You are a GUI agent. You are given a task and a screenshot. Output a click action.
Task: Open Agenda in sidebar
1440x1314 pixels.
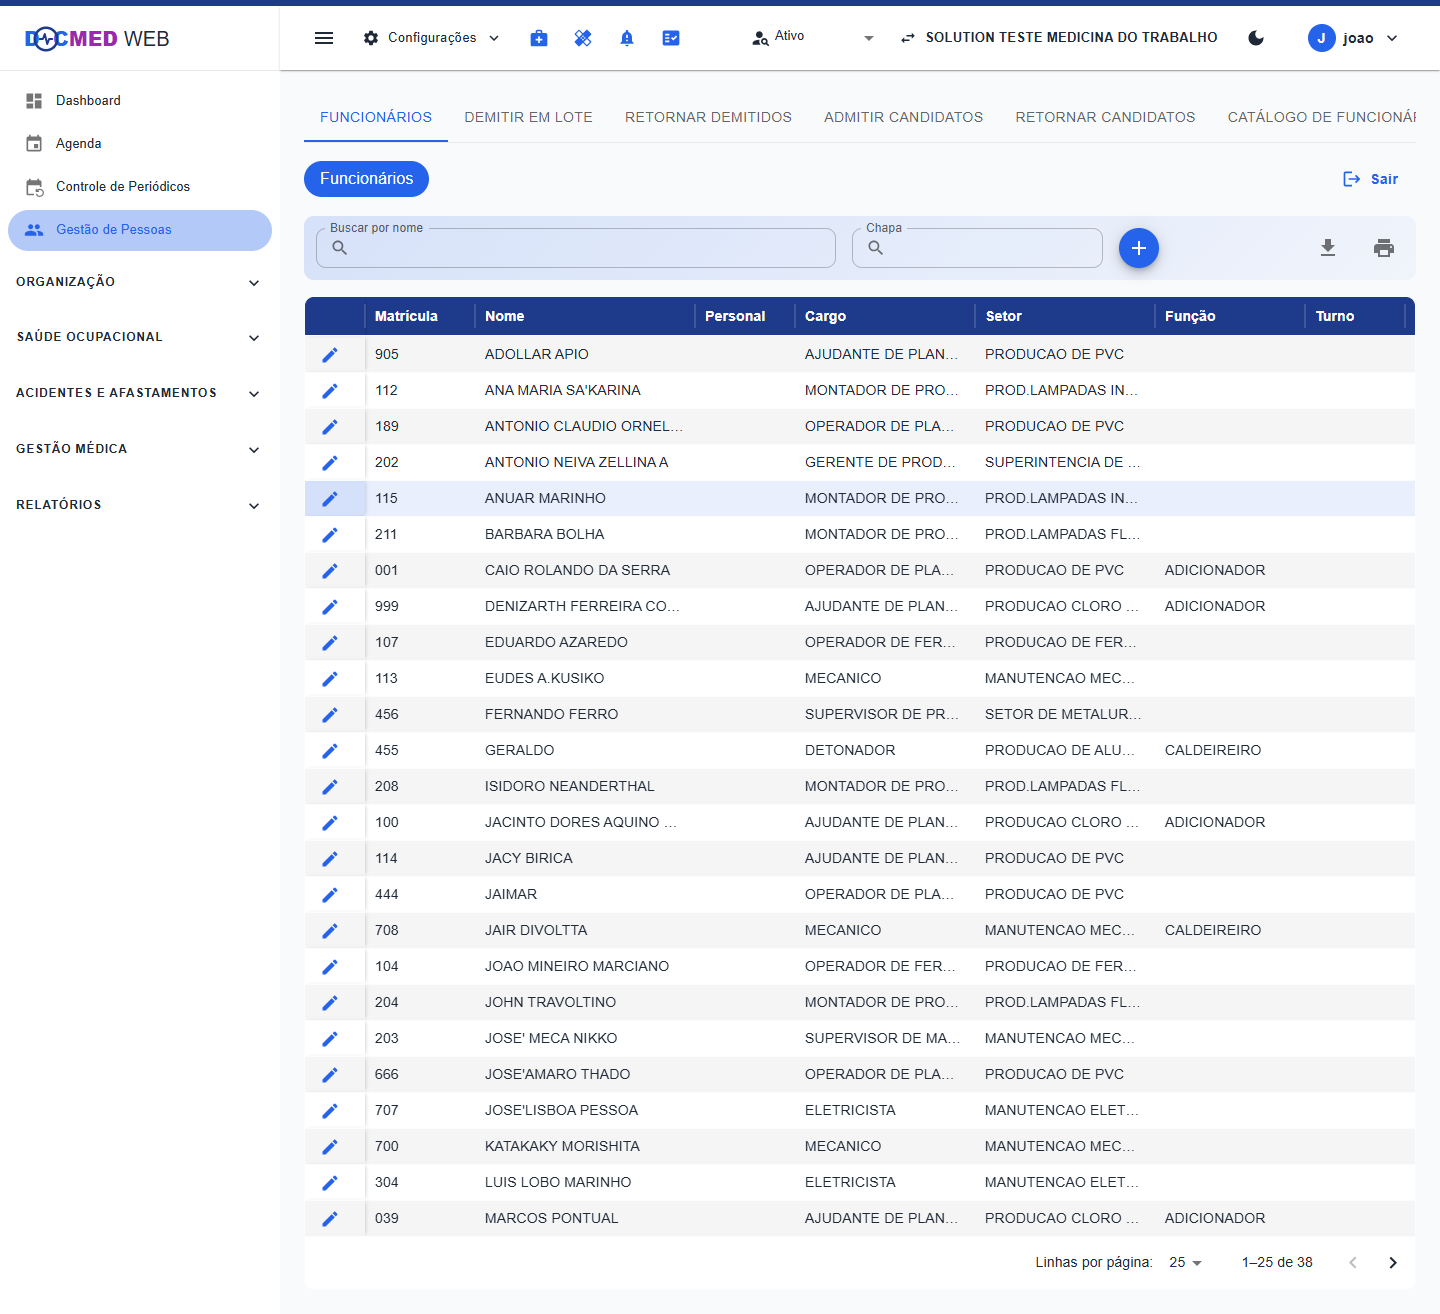coord(139,144)
